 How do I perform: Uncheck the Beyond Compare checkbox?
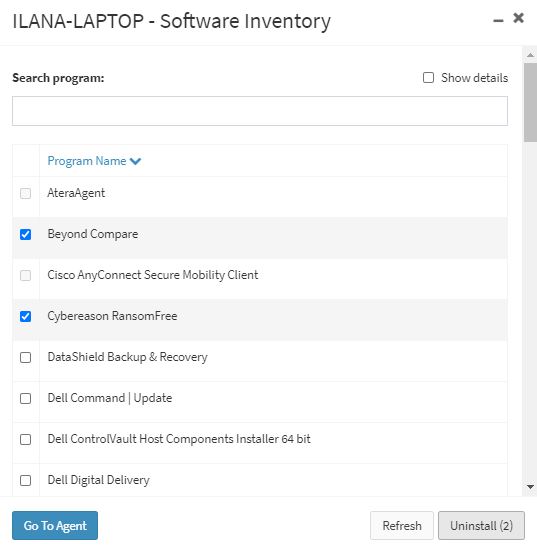25,234
